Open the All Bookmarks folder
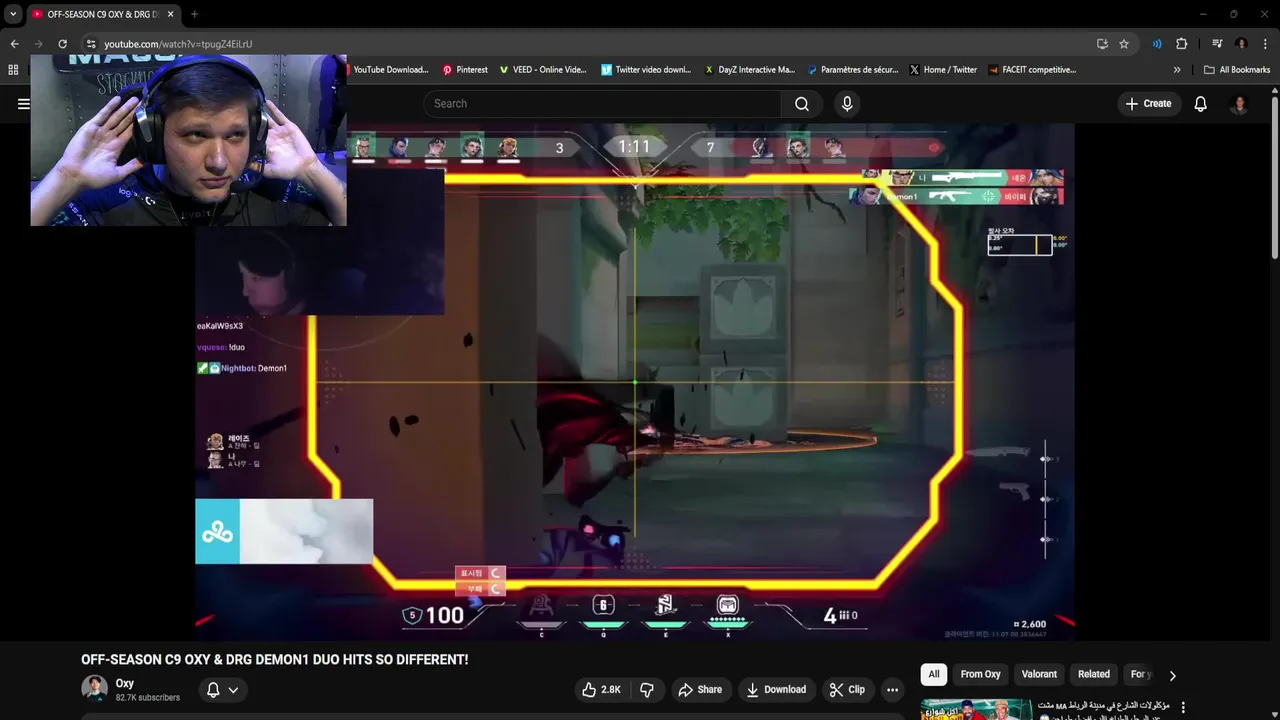 tap(1237, 70)
